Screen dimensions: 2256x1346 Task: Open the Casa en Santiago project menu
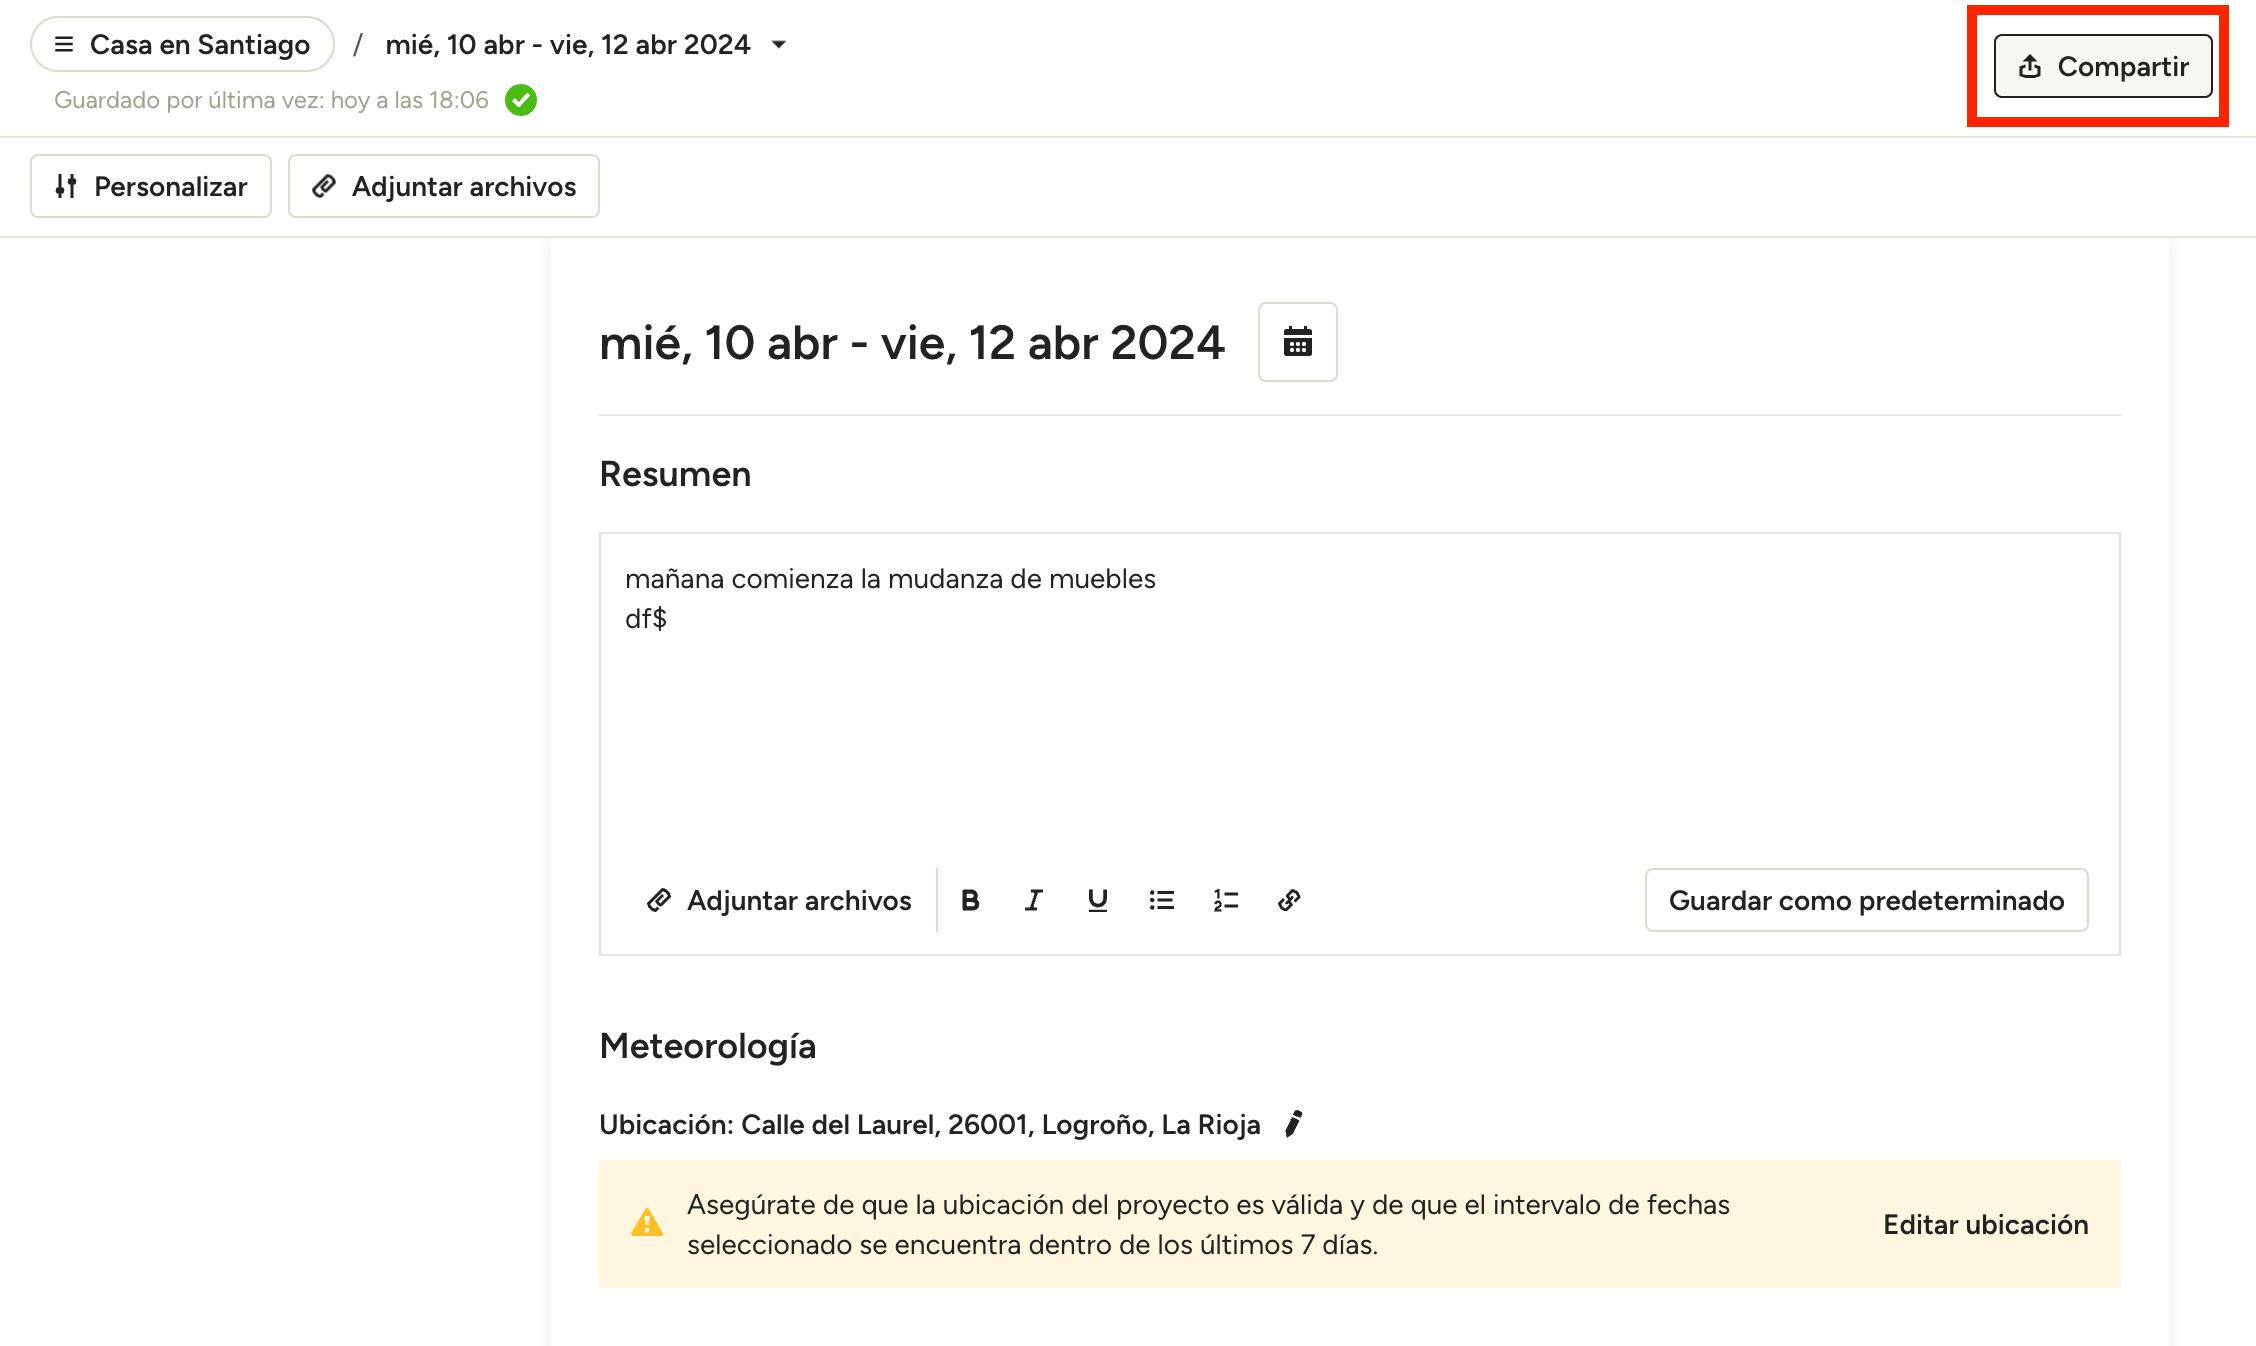pos(182,45)
